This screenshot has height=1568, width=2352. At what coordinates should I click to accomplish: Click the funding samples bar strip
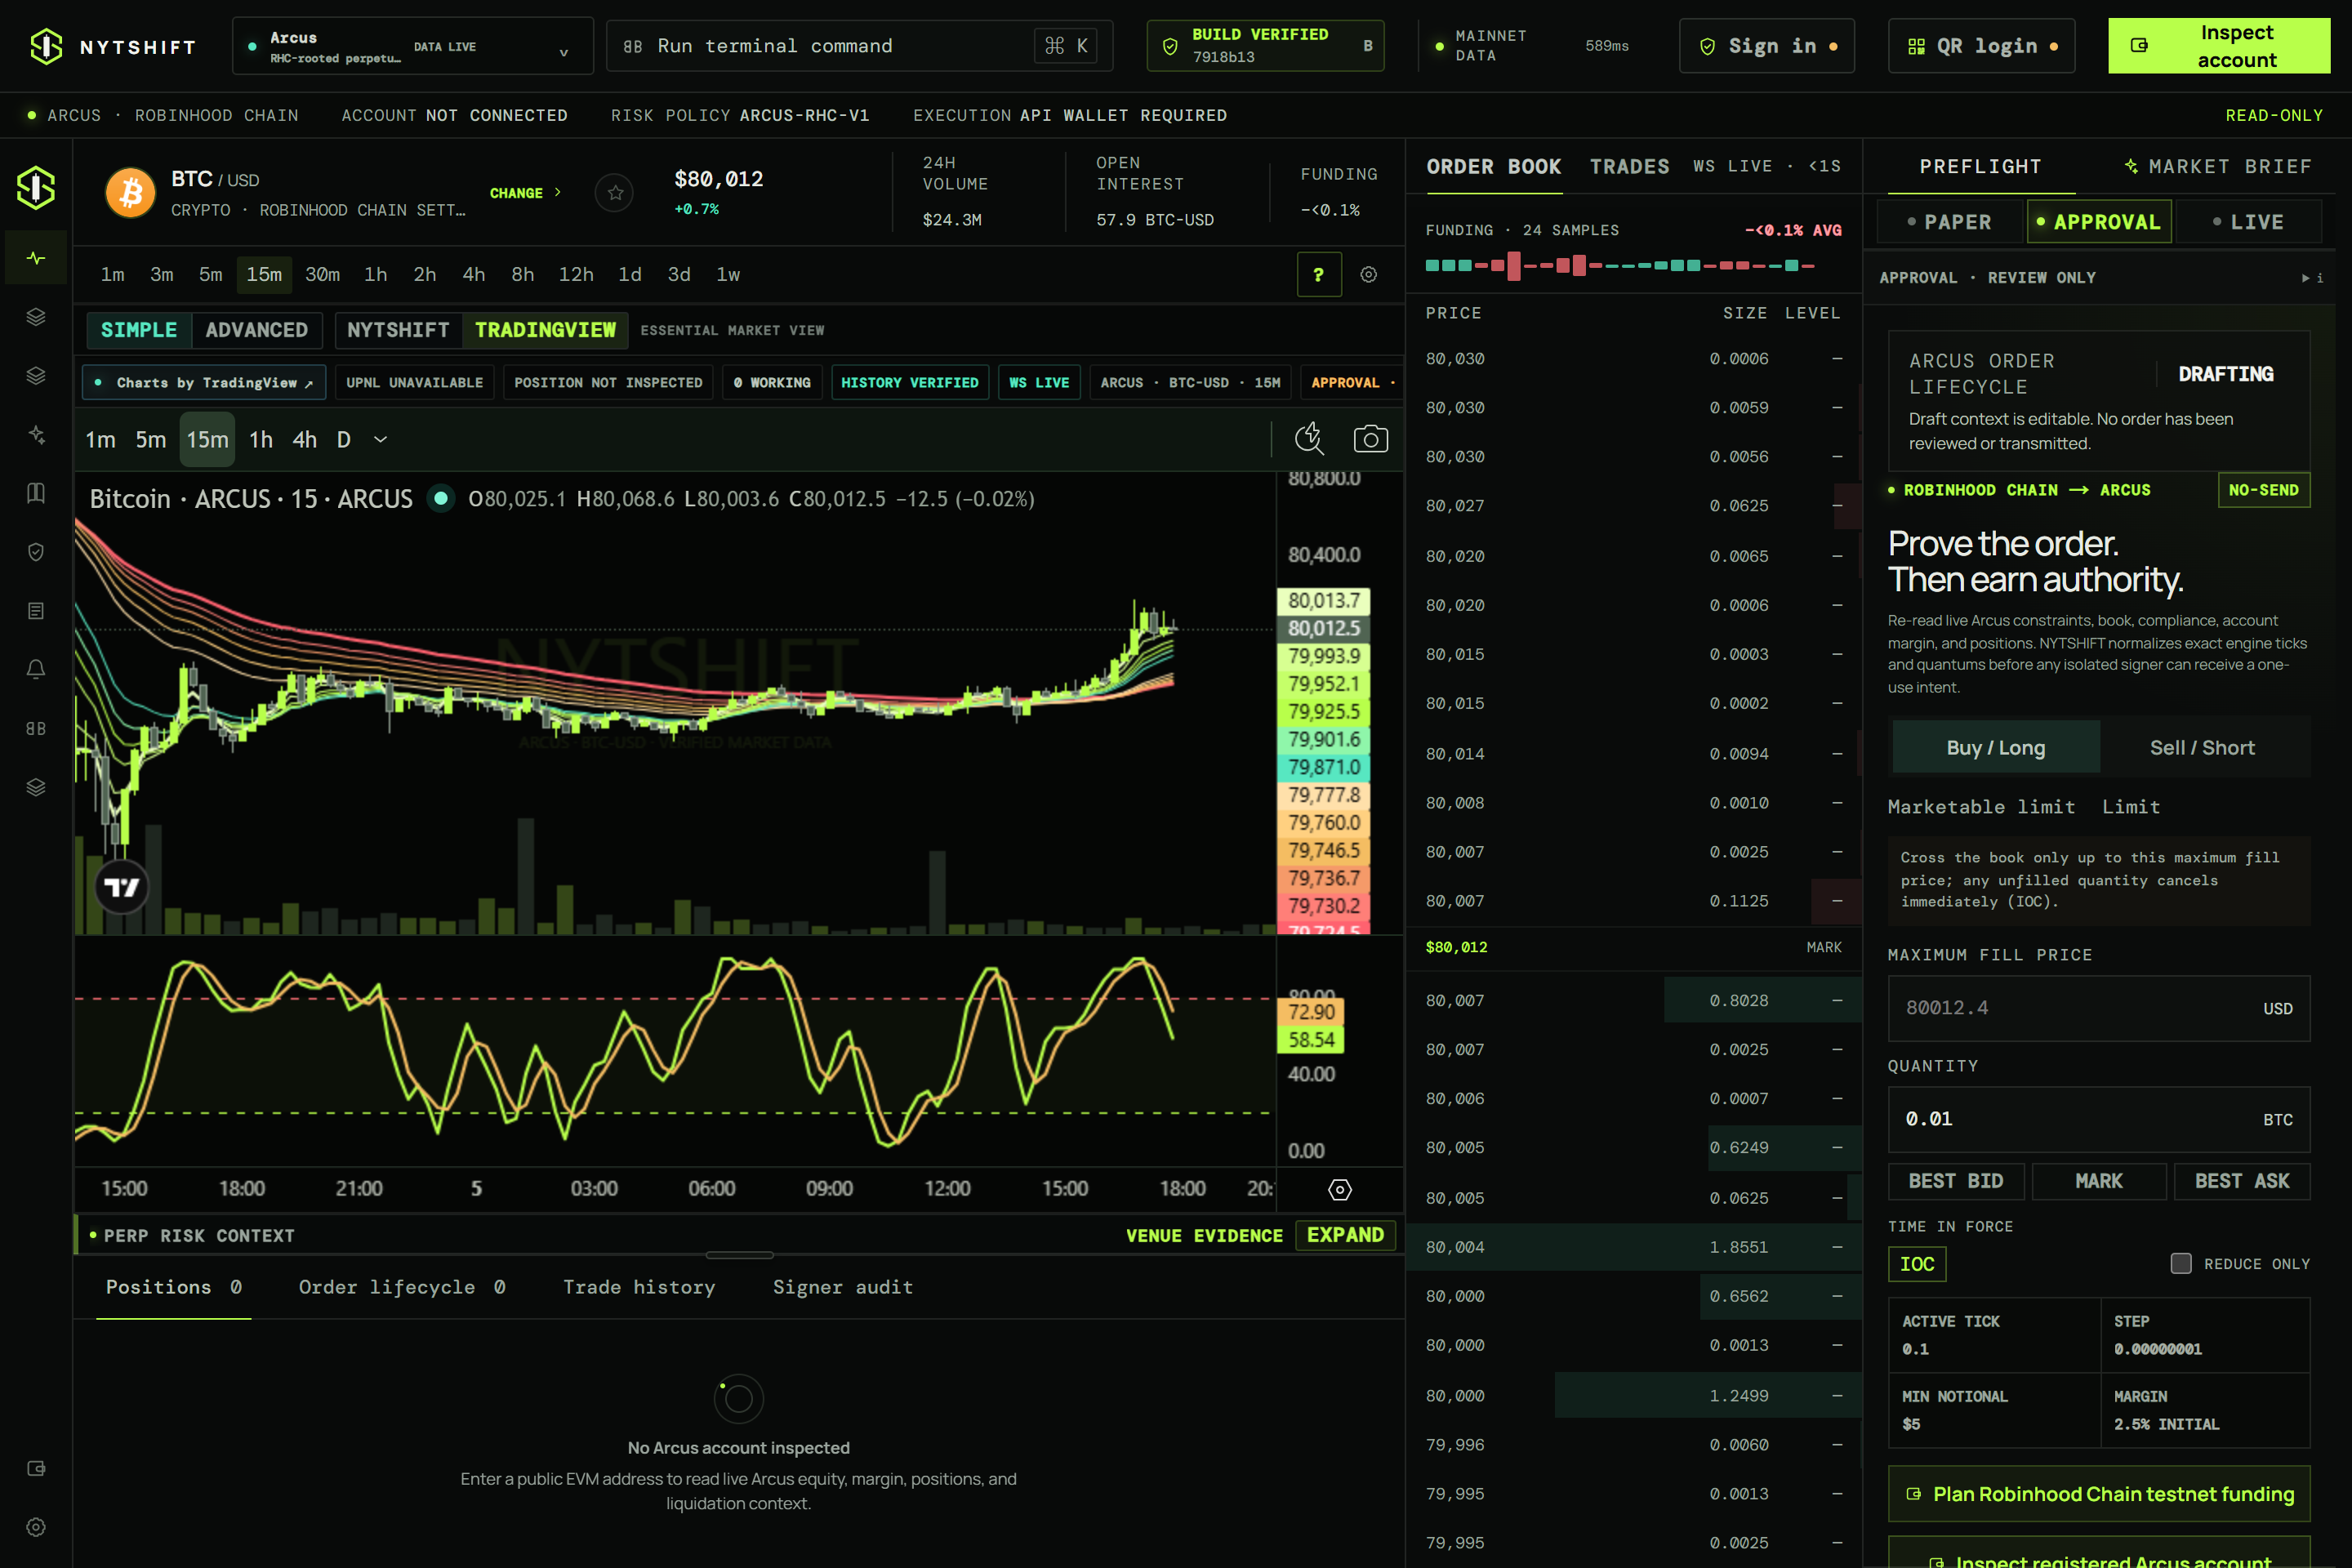click(1620, 265)
